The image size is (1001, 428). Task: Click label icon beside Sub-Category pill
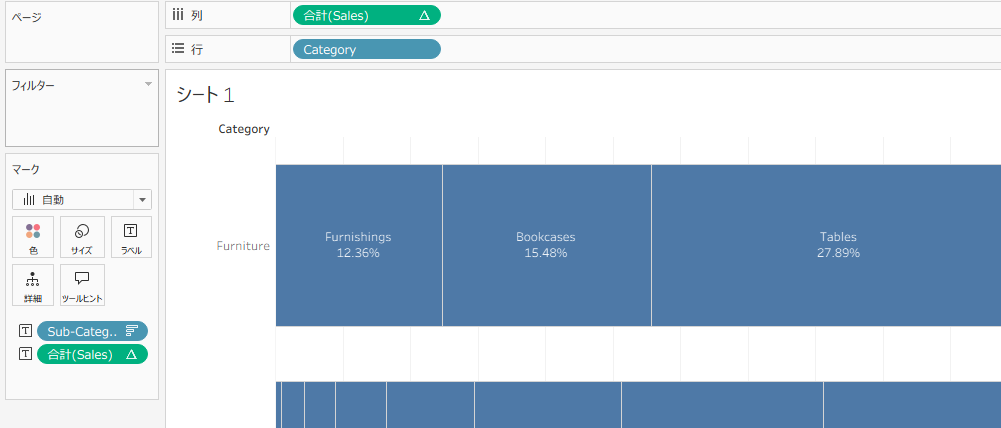[25, 331]
